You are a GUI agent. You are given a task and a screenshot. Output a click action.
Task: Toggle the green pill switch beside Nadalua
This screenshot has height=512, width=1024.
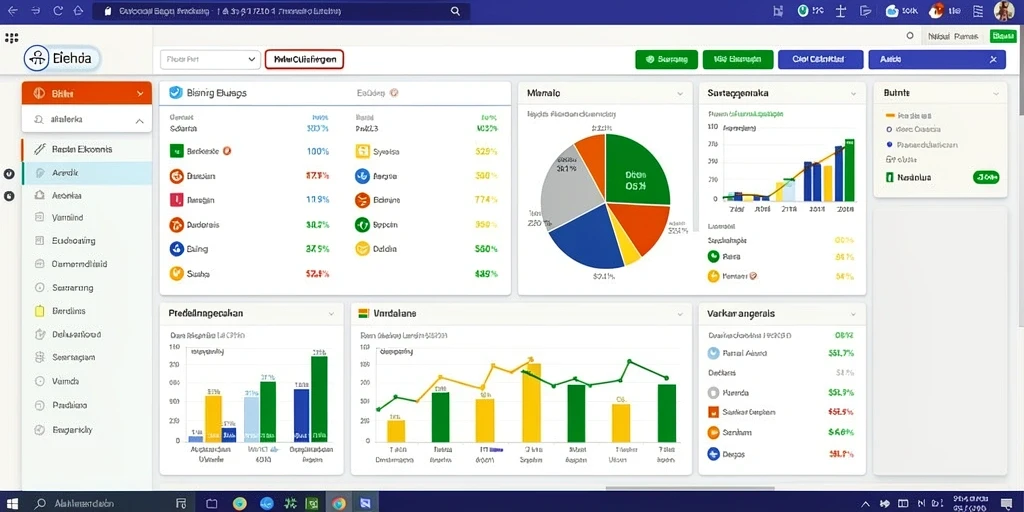pos(985,176)
